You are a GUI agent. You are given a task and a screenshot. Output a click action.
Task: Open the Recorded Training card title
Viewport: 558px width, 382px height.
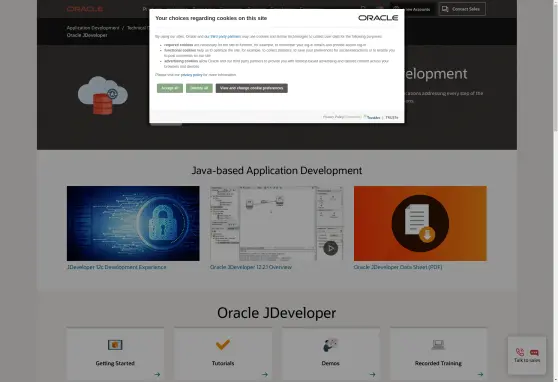click(x=438, y=363)
